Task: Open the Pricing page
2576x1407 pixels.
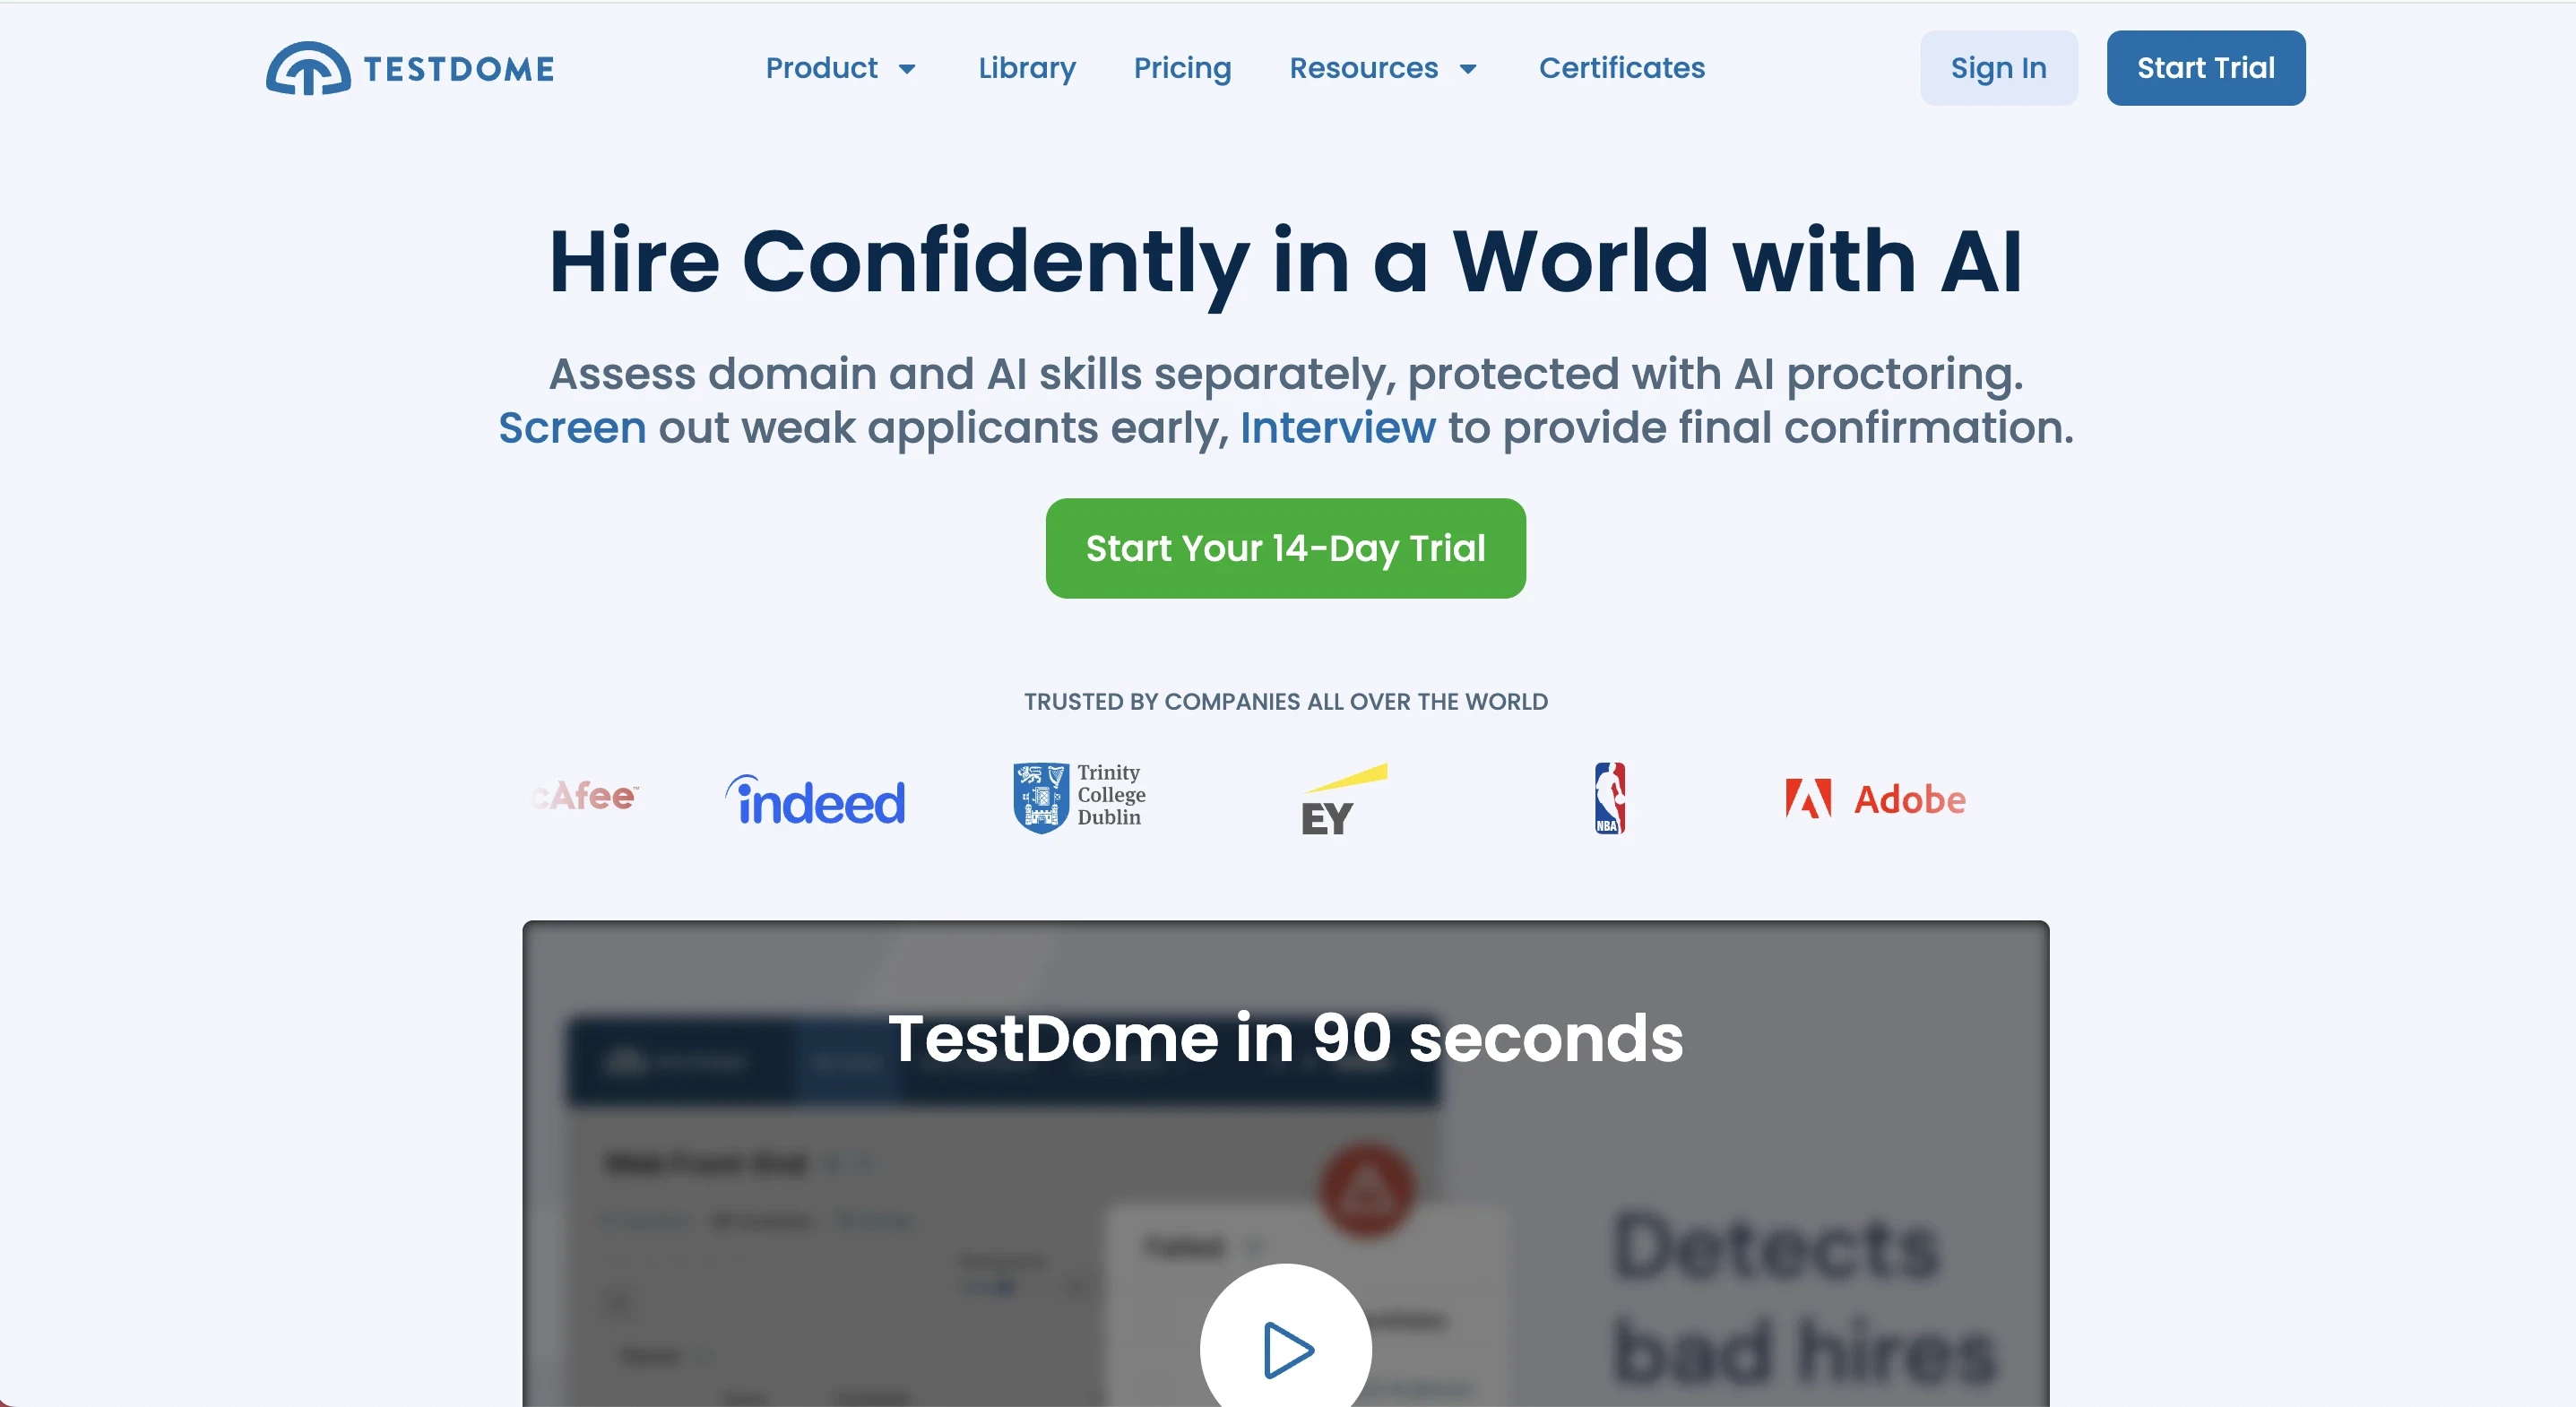Action: click(1182, 68)
